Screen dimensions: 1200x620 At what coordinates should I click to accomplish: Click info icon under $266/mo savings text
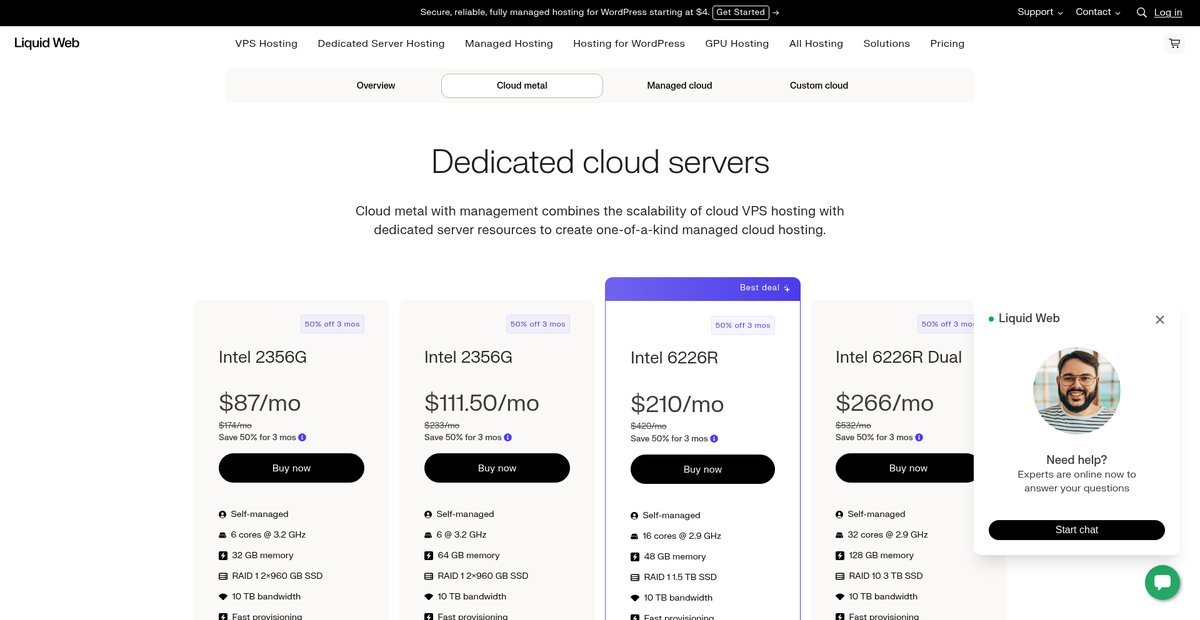(919, 437)
